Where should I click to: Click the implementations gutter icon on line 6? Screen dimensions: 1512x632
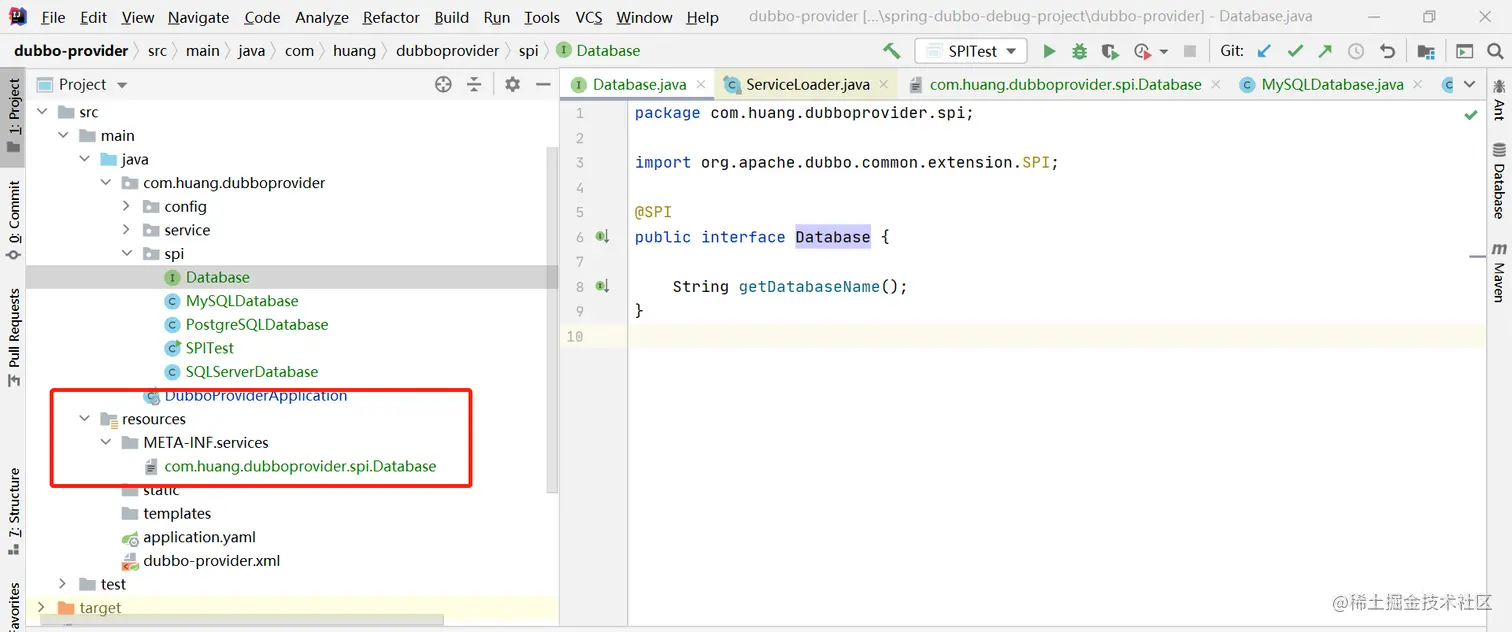coord(602,237)
